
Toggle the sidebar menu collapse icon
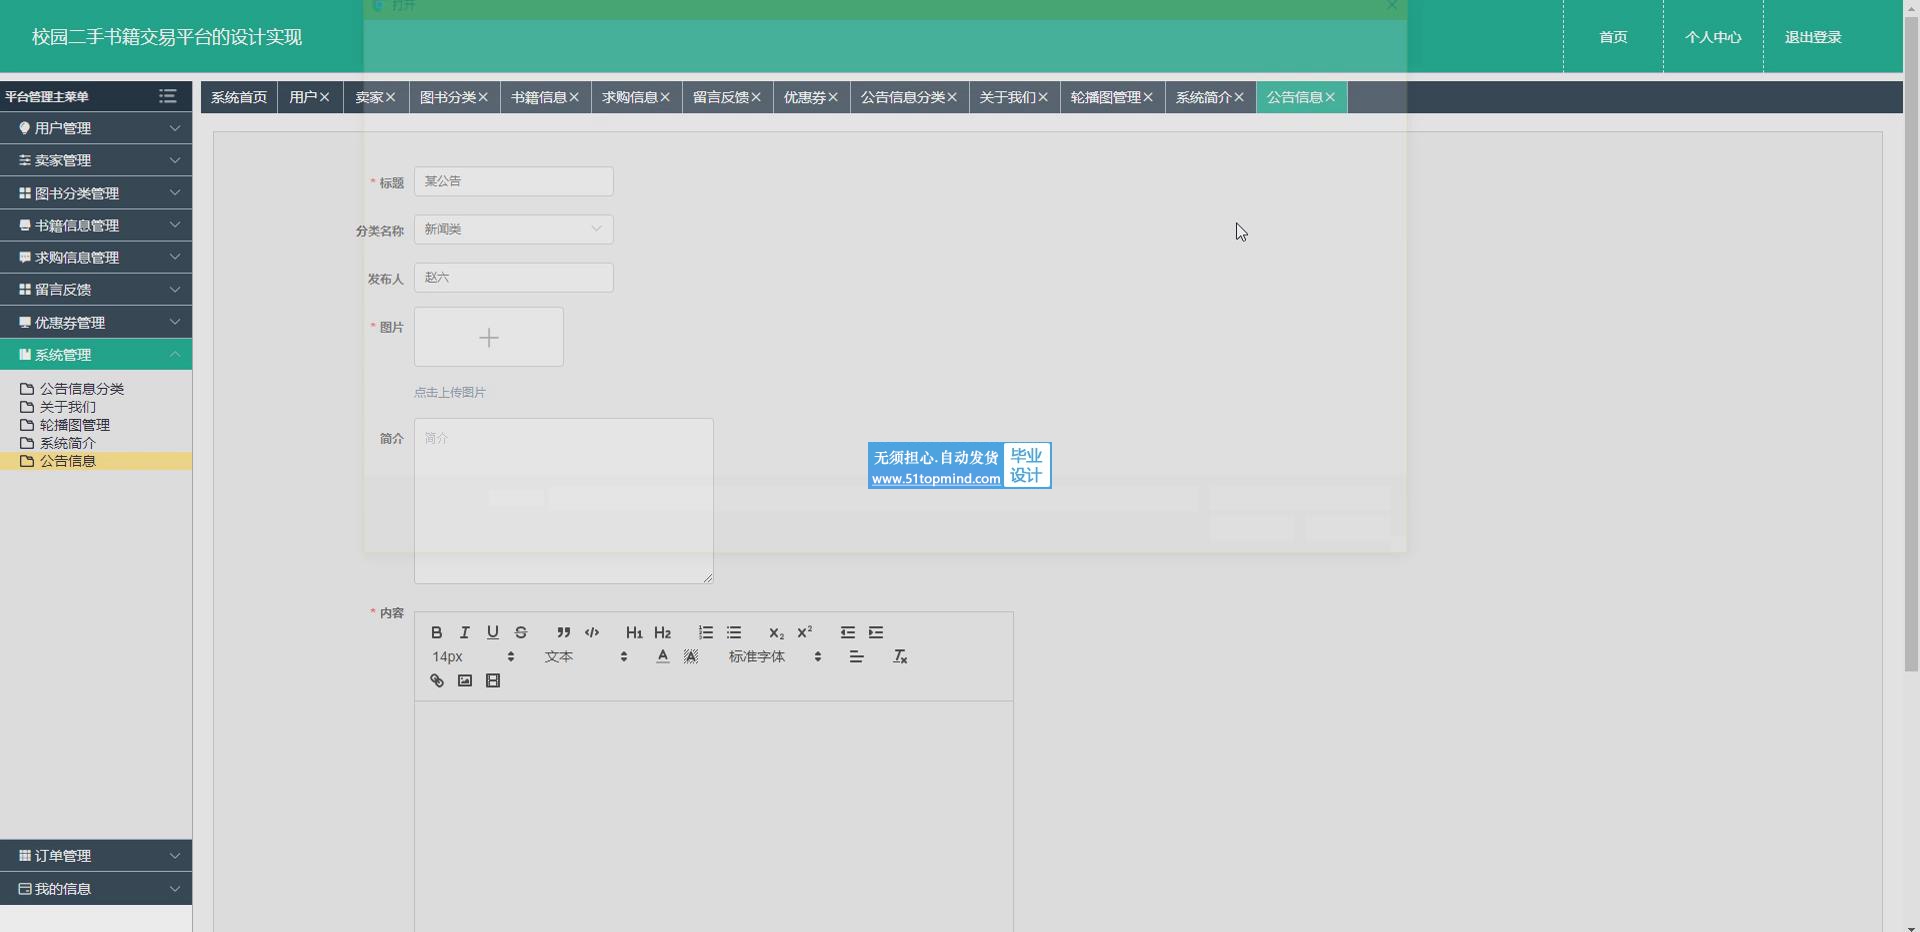click(x=167, y=96)
